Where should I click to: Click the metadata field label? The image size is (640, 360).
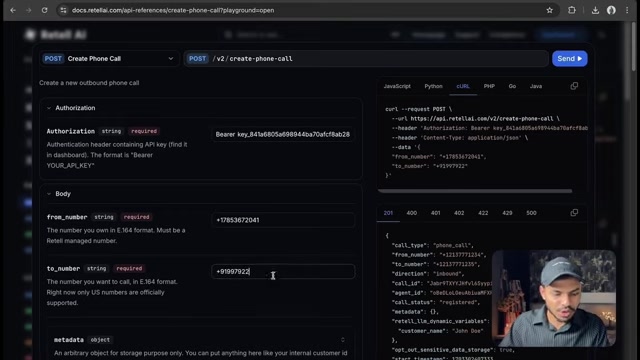click(x=69, y=340)
